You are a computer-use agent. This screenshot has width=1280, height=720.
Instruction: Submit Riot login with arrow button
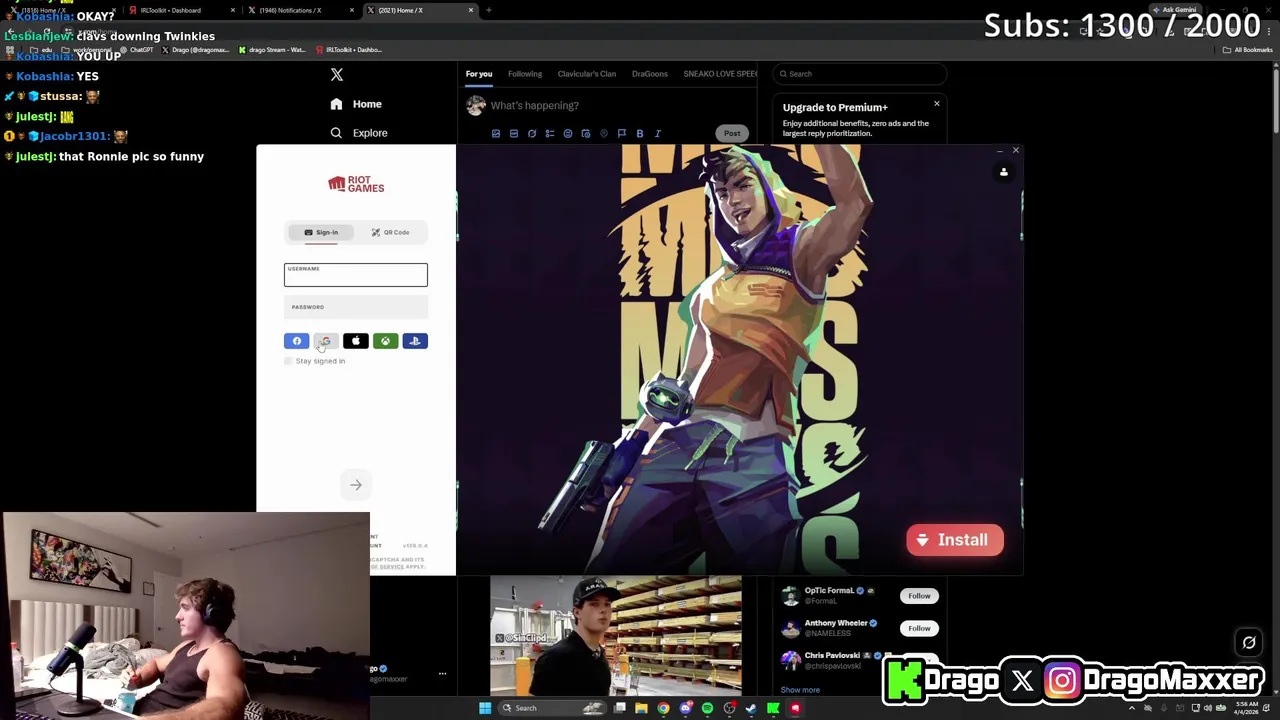point(356,485)
